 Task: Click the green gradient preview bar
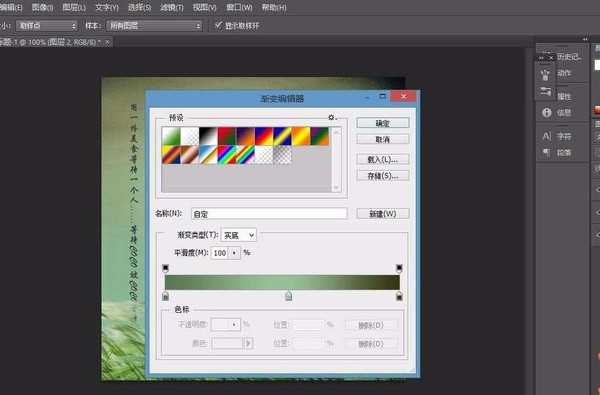point(282,282)
